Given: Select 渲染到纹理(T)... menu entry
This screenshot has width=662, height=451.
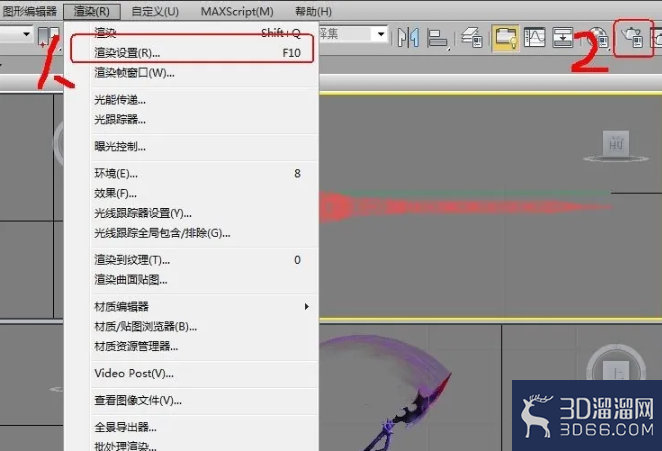Looking at the screenshot, I should (197, 260).
